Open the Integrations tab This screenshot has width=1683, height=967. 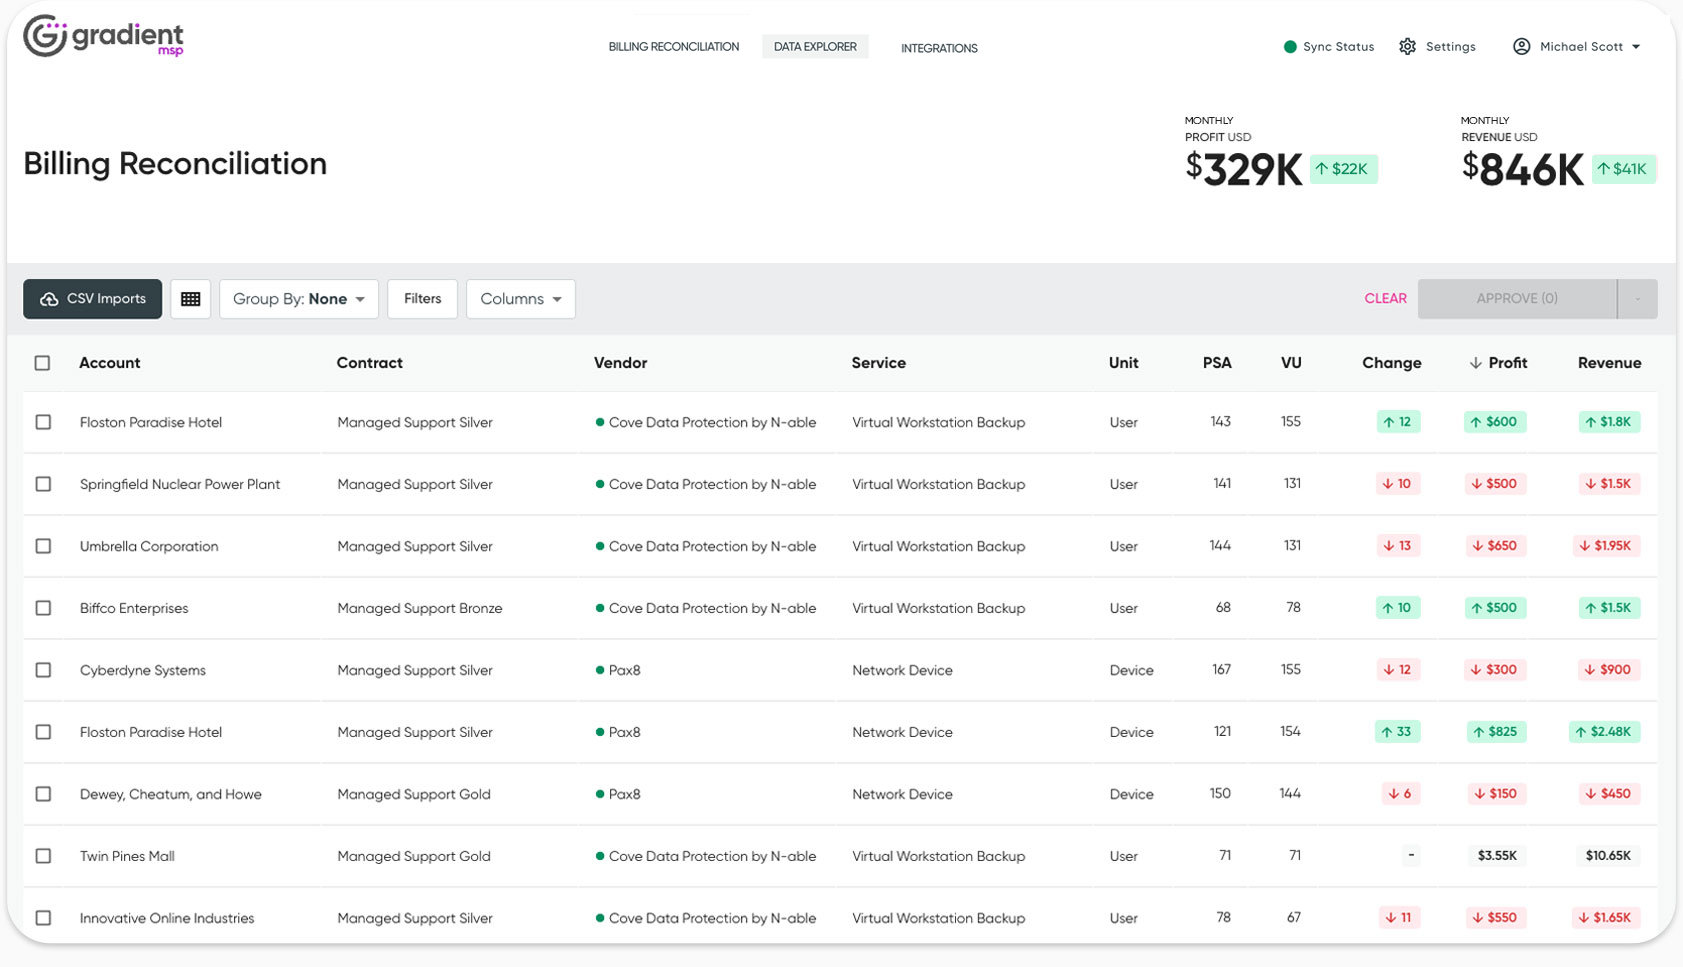click(x=939, y=48)
